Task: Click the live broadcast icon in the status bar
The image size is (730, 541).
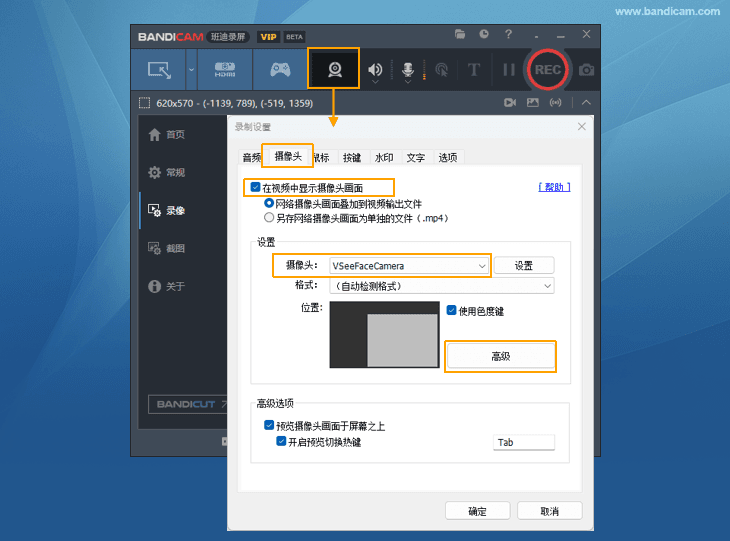Action: click(555, 102)
